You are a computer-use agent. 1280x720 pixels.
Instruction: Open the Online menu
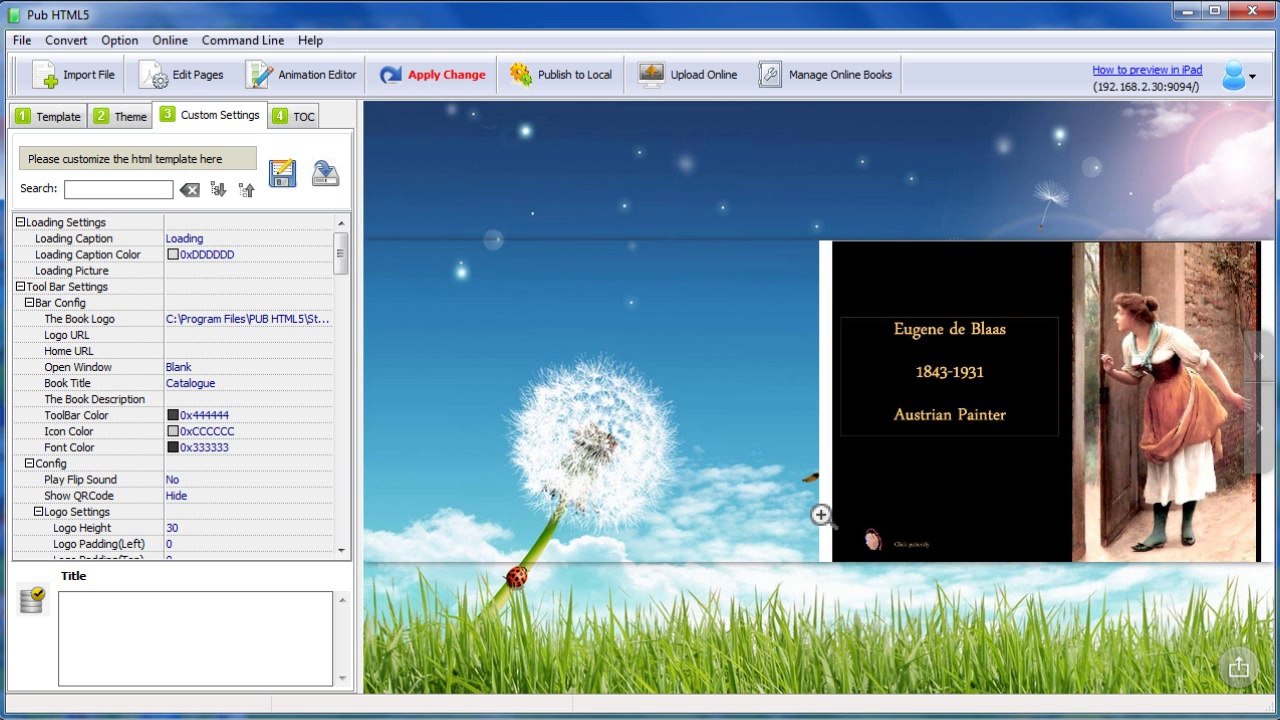point(170,40)
